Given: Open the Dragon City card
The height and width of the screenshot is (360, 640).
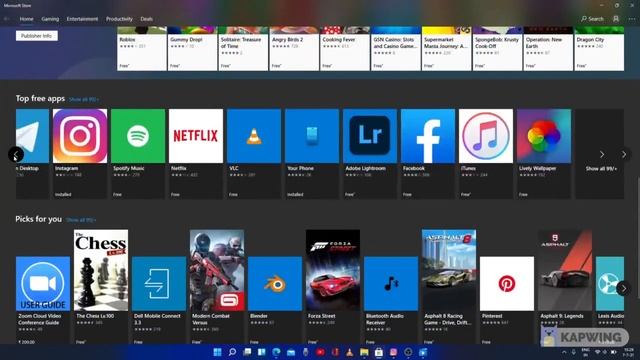Looking at the screenshot, I should [x=599, y=49].
